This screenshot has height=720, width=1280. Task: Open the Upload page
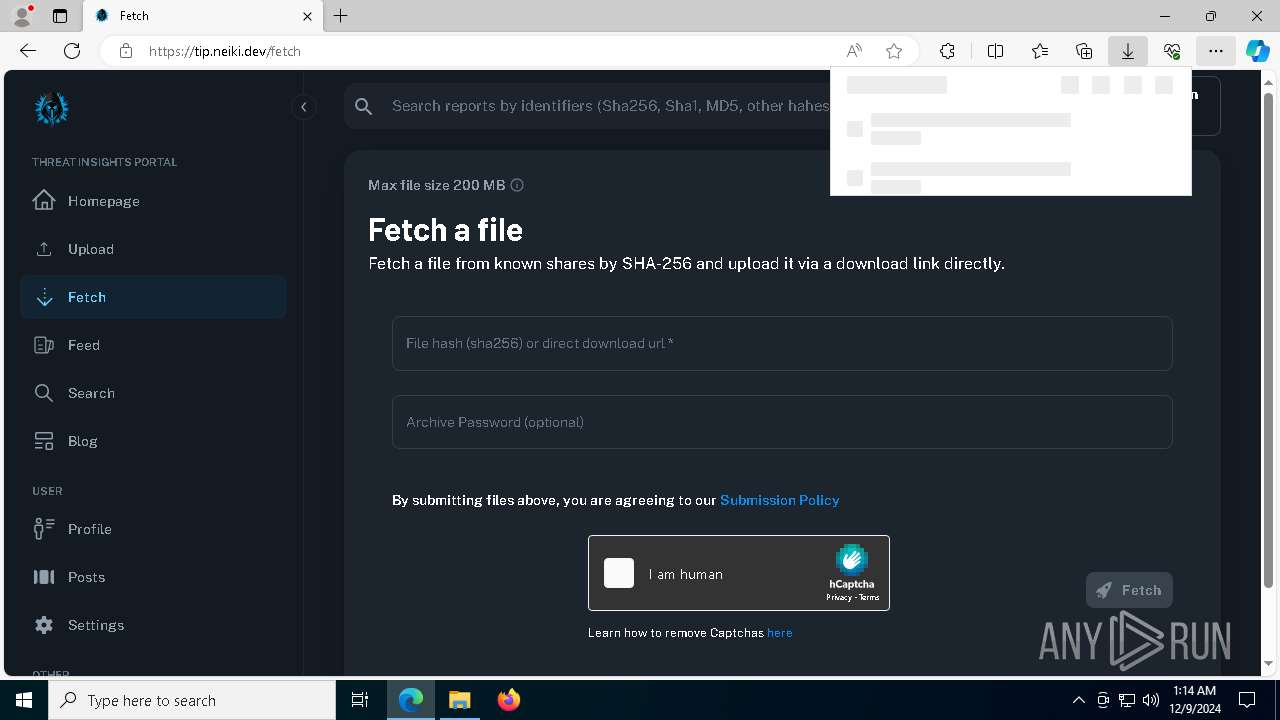153,249
